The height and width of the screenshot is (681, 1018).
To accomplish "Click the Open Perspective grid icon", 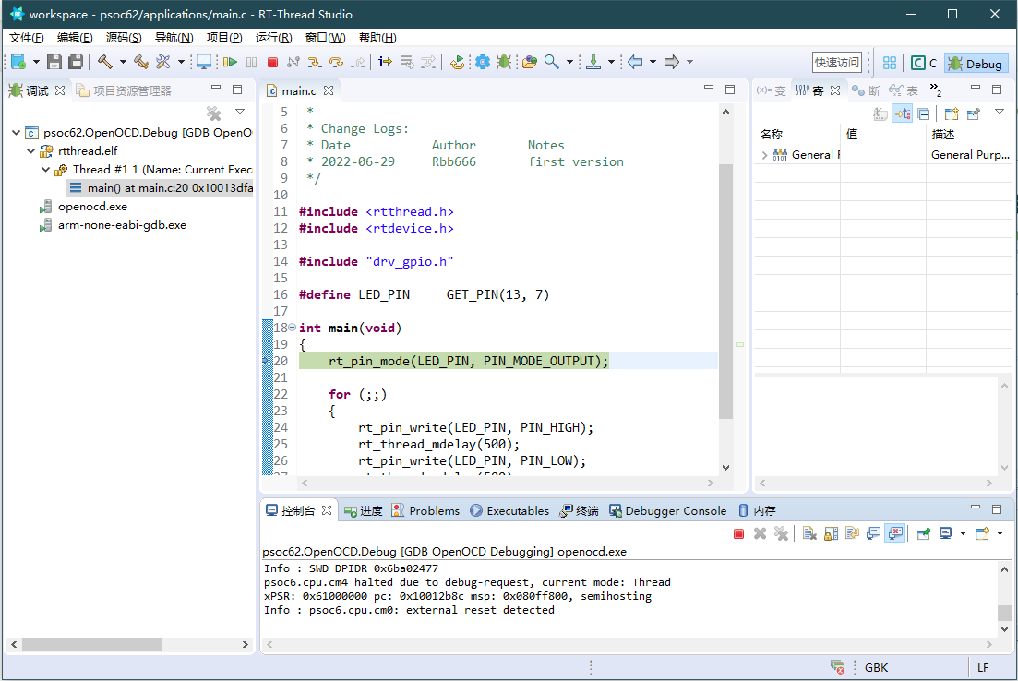I will coord(889,62).
